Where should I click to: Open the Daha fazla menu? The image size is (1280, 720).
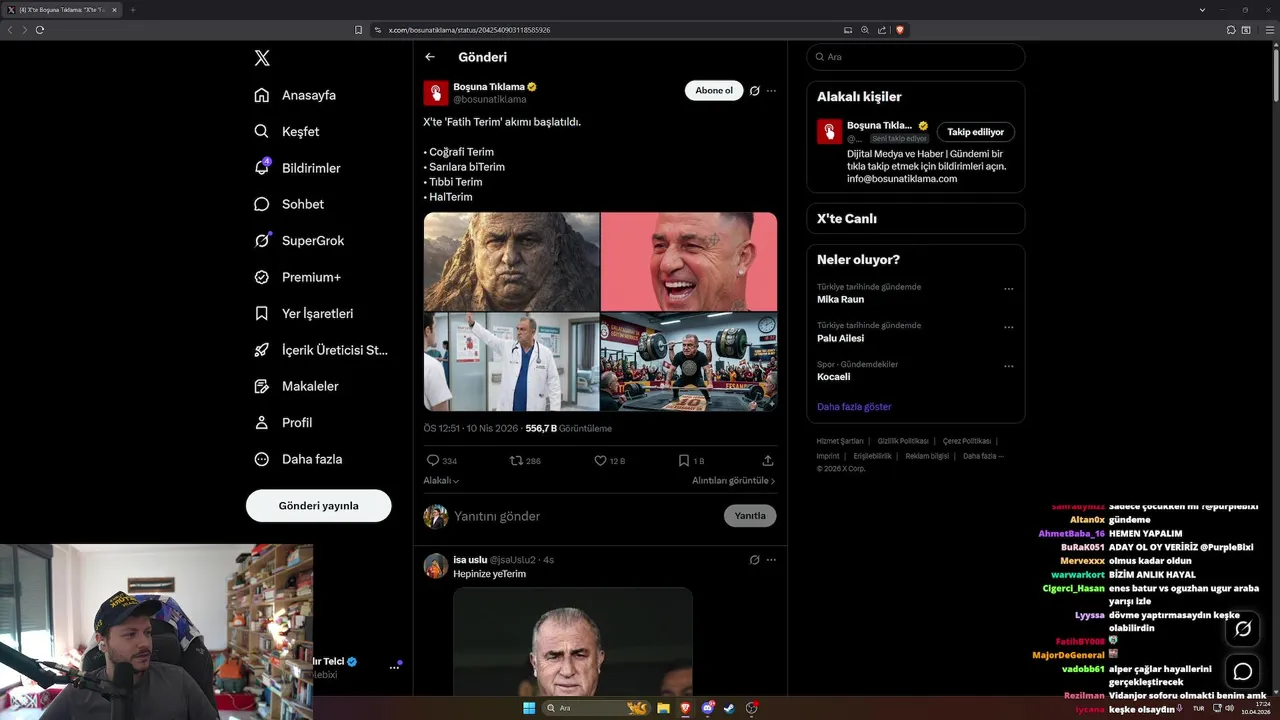pos(298,459)
